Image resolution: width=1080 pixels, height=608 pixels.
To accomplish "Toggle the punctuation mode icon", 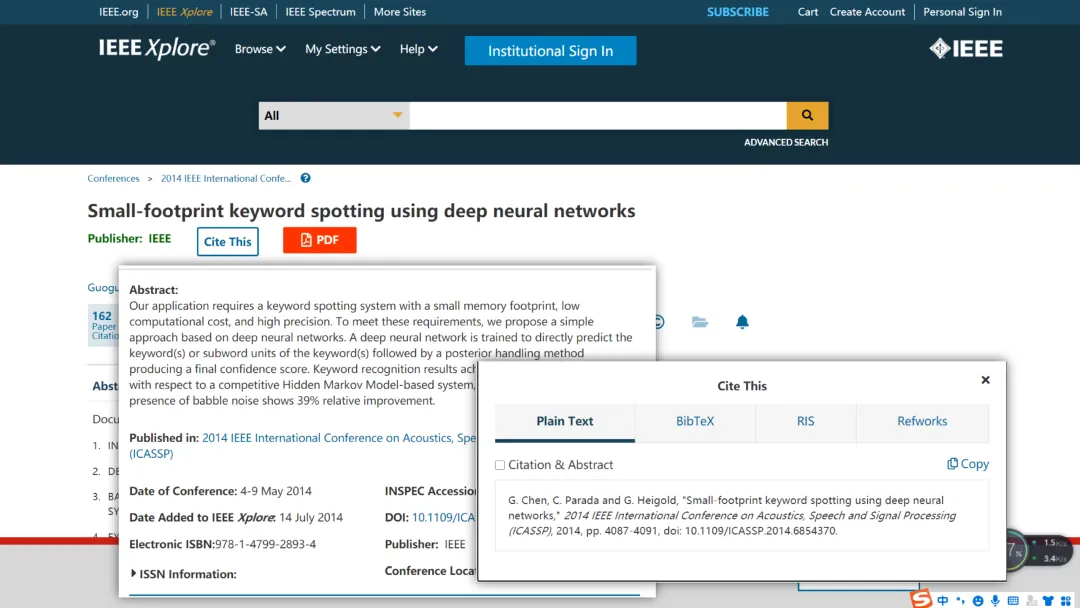I will pyautogui.click(x=961, y=600).
